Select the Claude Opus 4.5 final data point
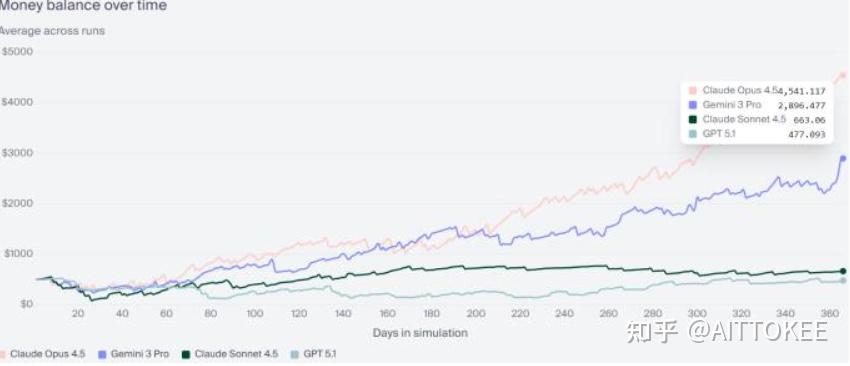The height and width of the screenshot is (366, 850). point(843,75)
